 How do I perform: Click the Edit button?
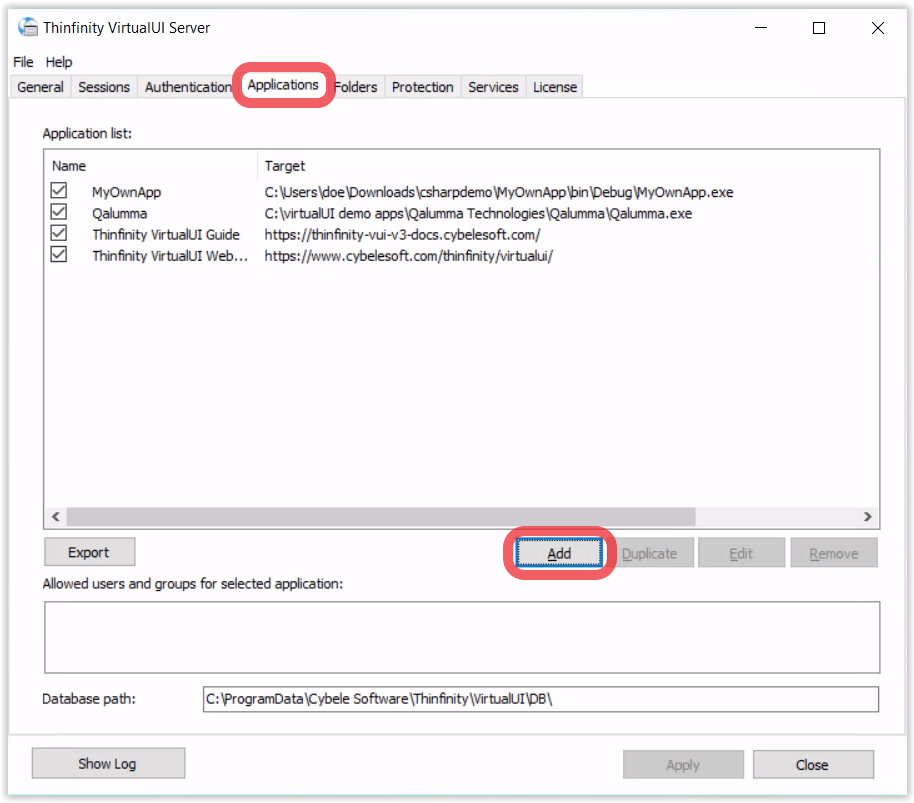point(741,554)
